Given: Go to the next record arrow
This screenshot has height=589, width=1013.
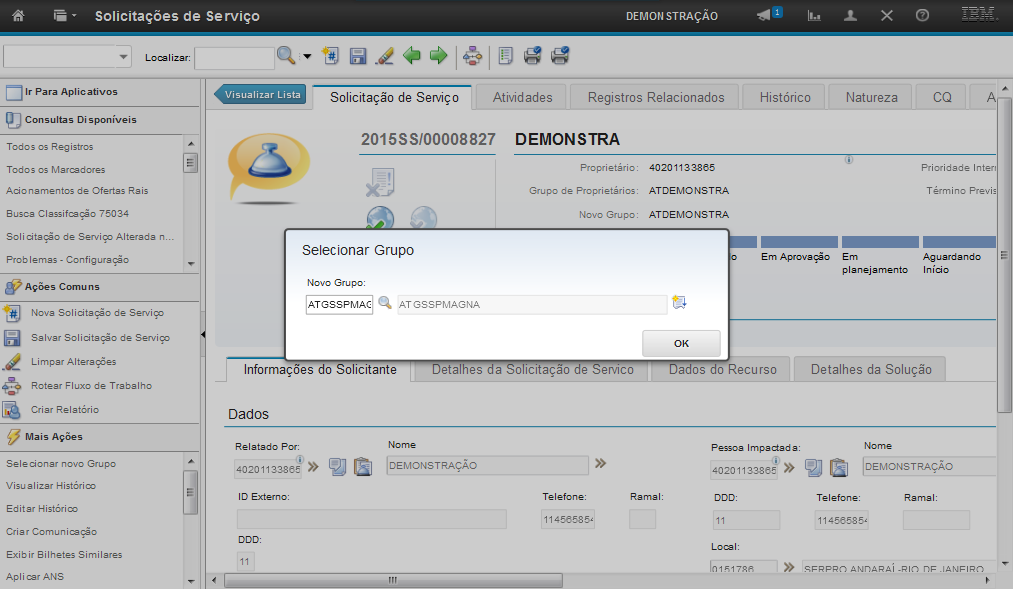Looking at the screenshot, I should tap(438, 56).
